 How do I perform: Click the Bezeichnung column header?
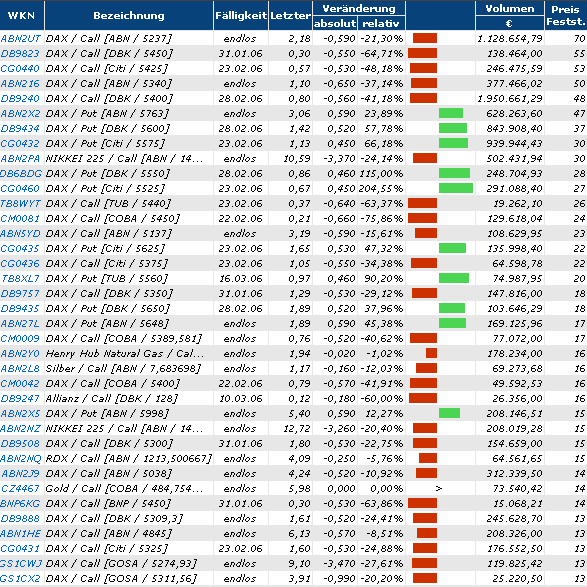click(x=129, y=15)
